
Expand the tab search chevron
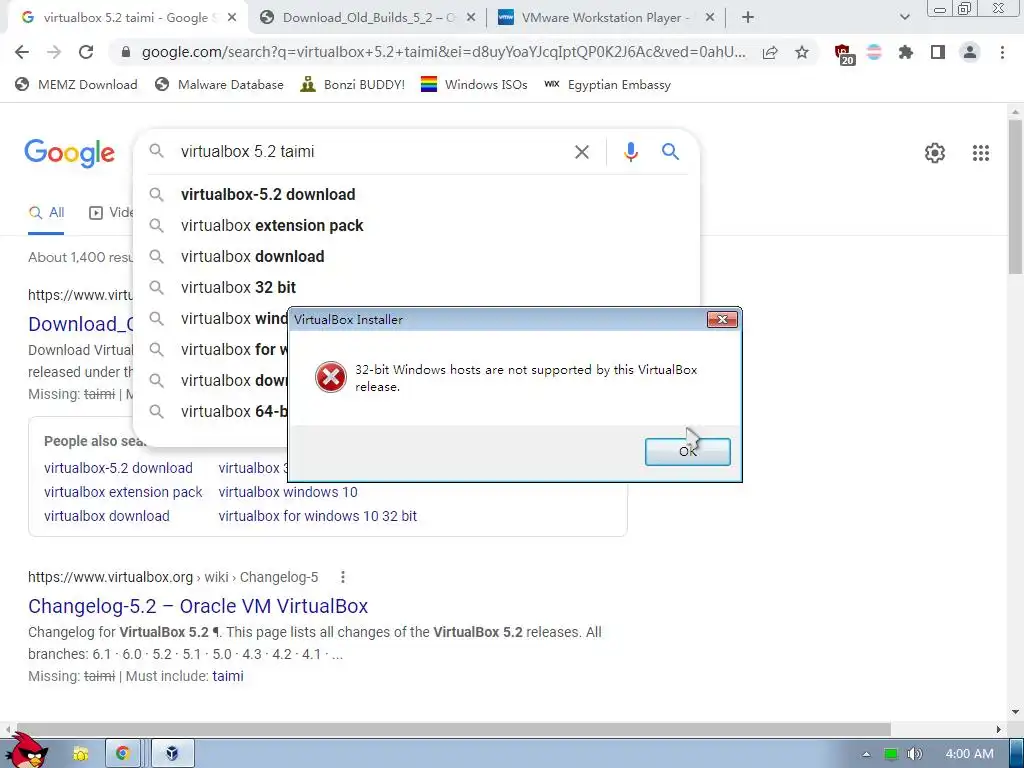[904, 18]
